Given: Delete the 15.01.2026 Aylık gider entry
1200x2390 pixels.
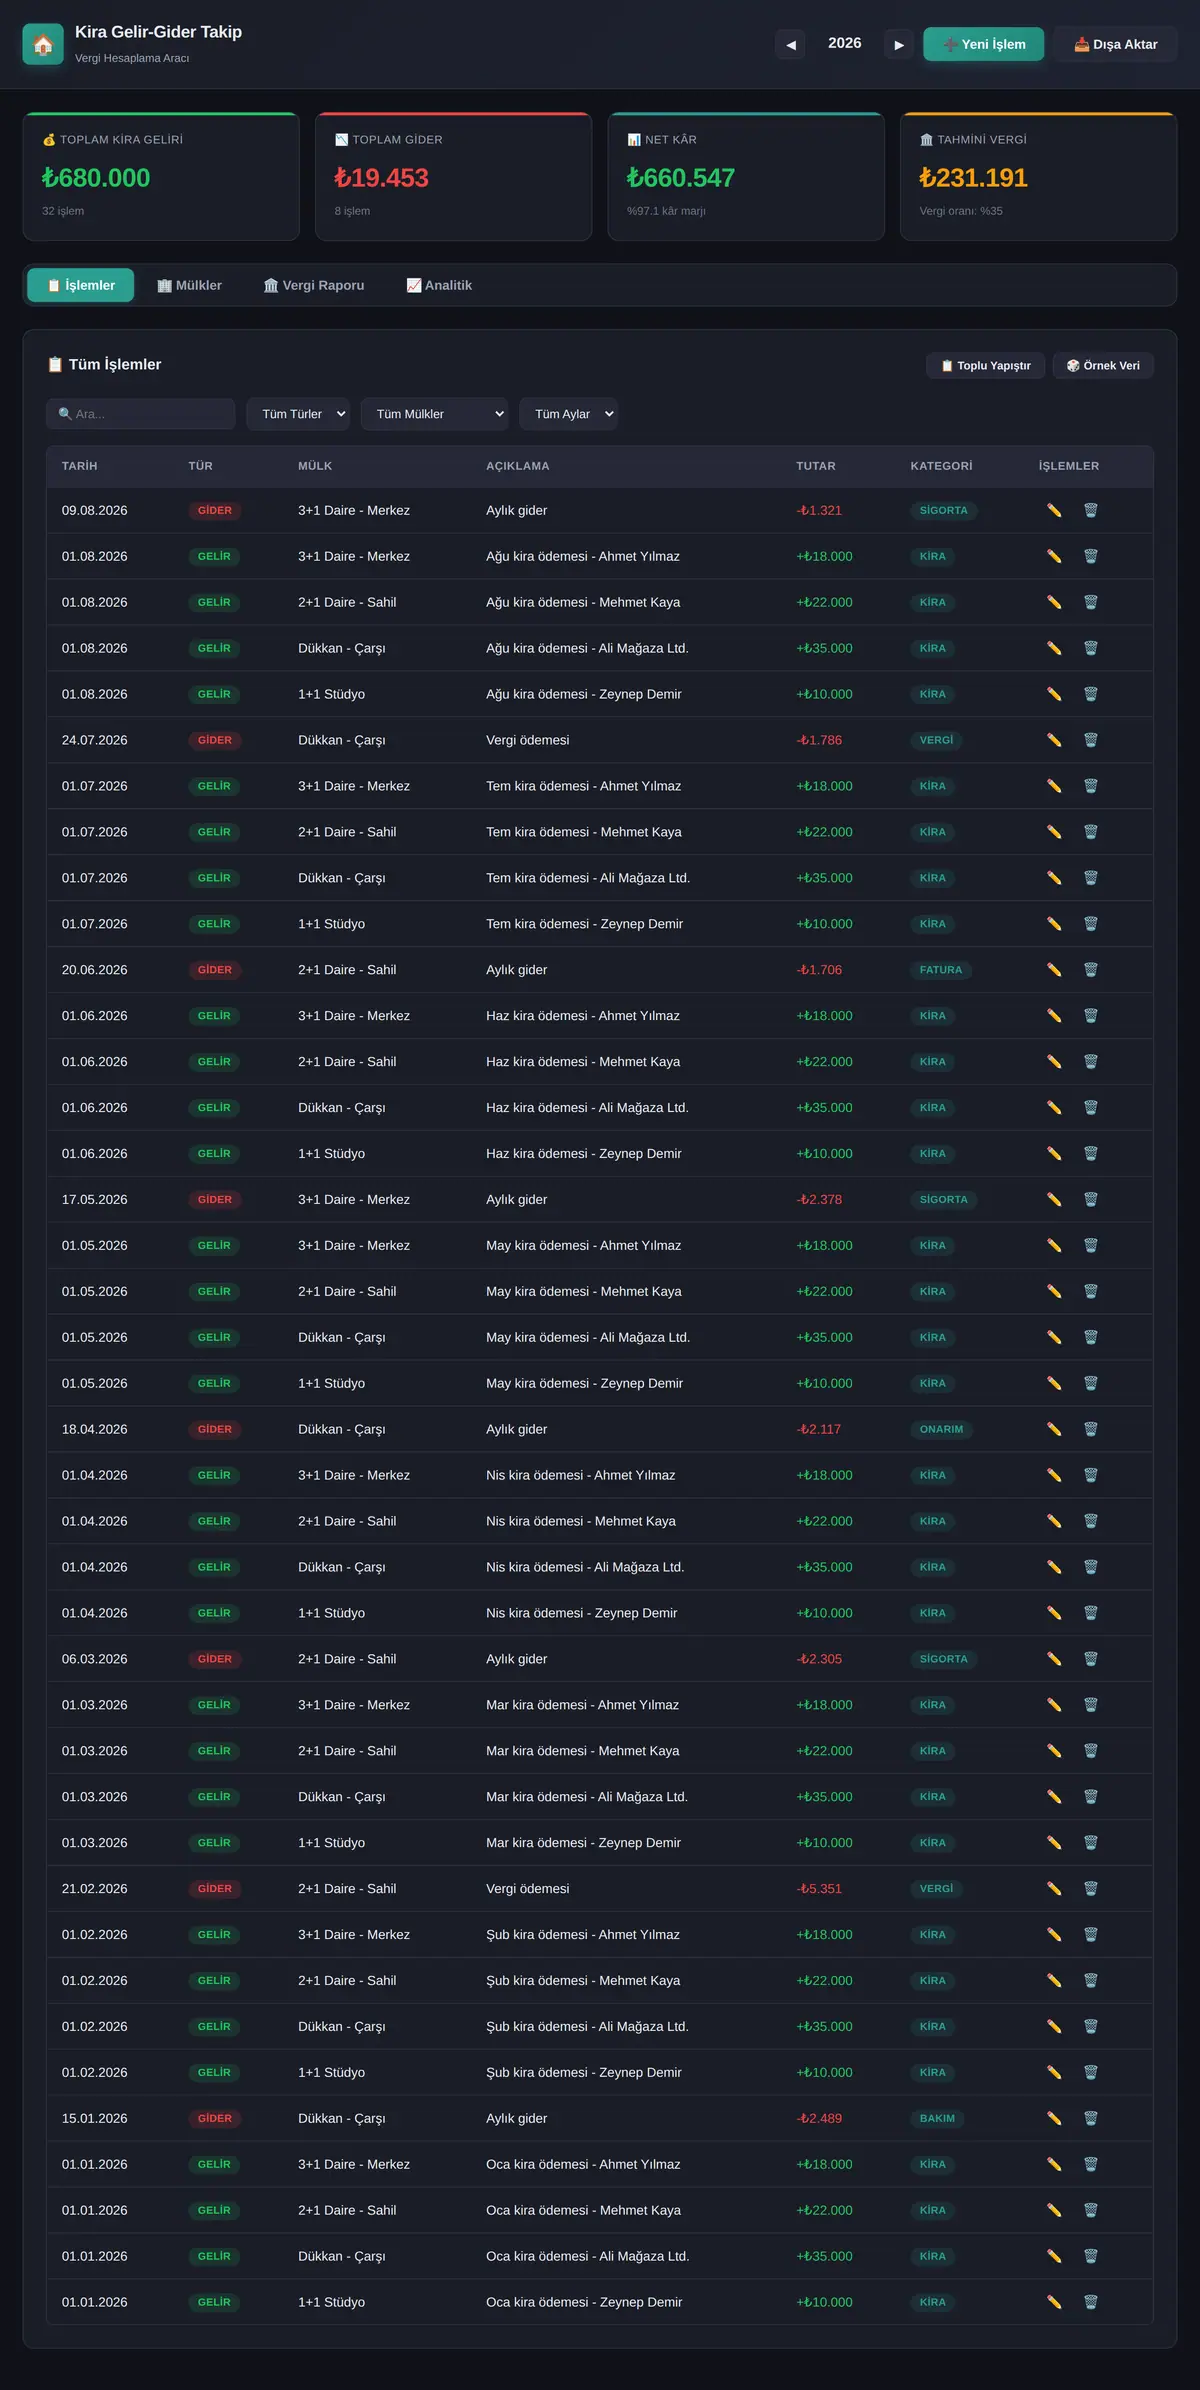Looking at the screenshot, I should (x=1091, y=2119).
